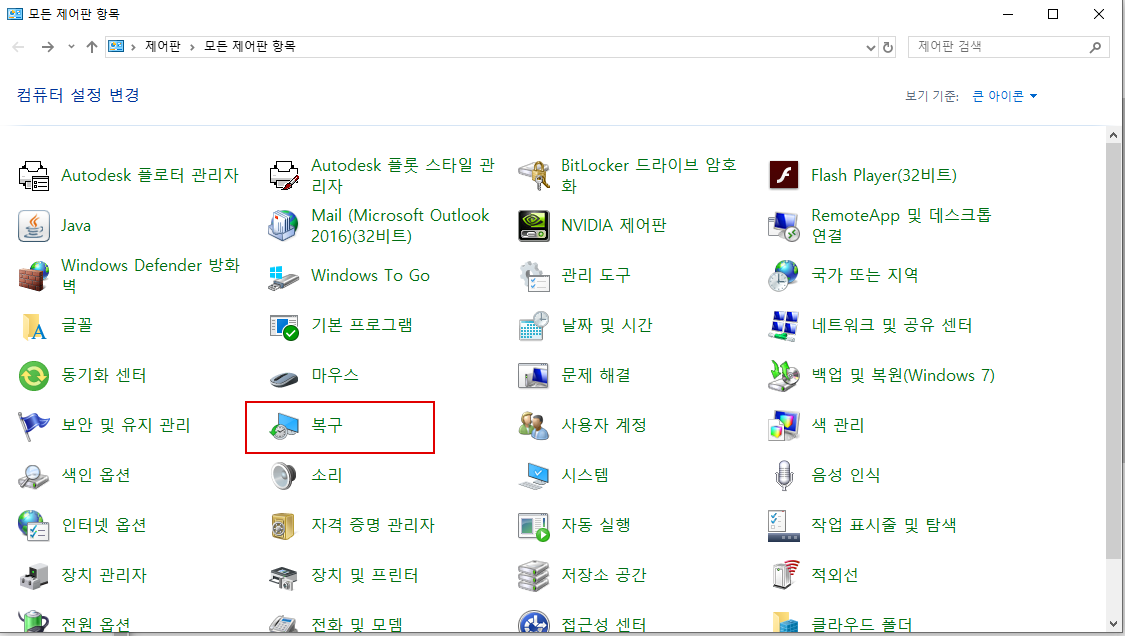Go up one level with up arrow

pos(92,47)
